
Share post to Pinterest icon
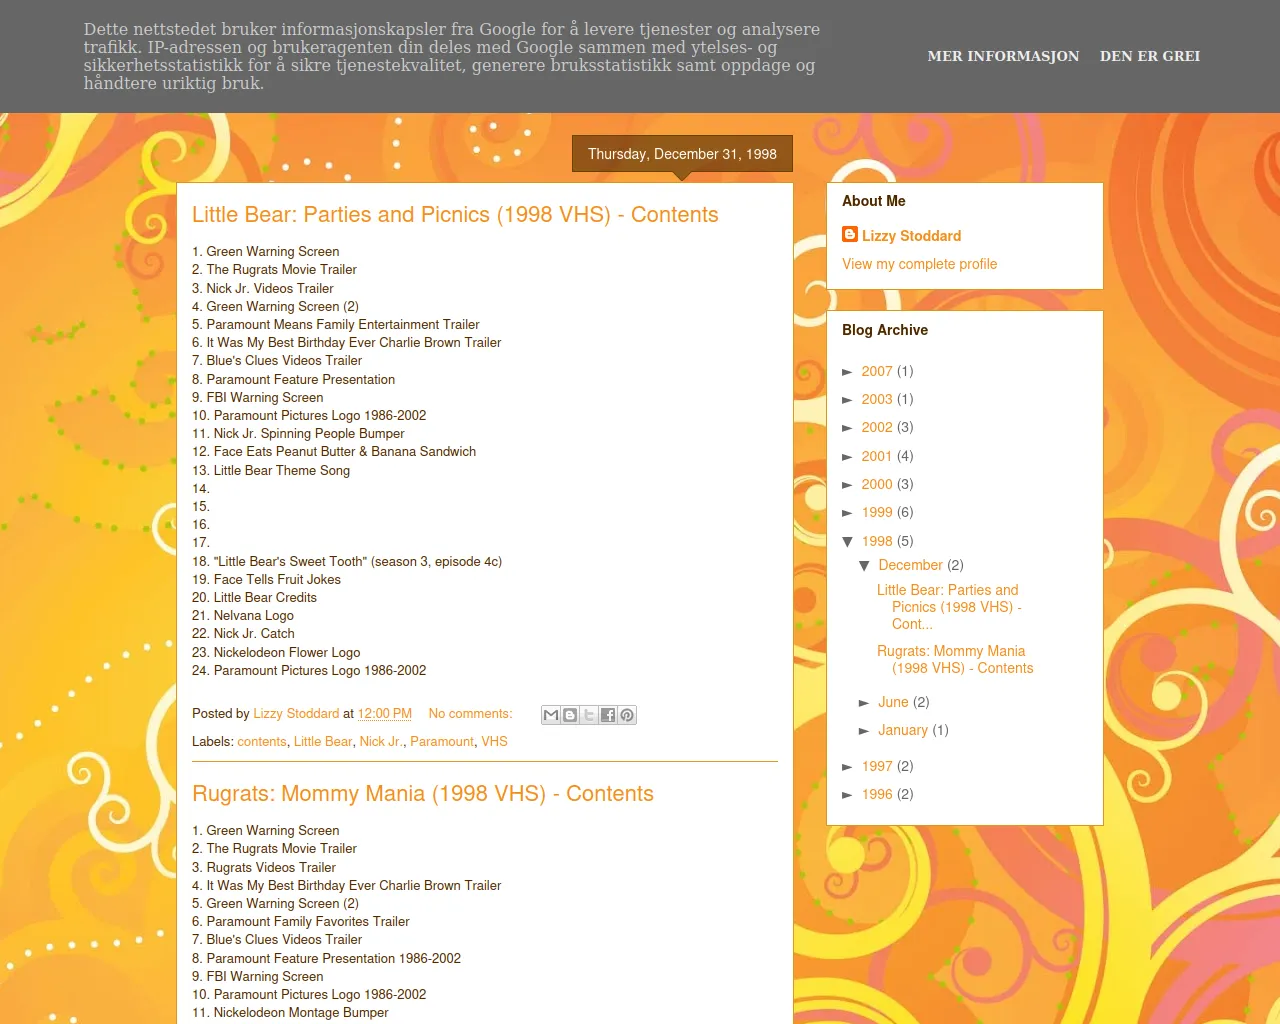coord(627,715)
